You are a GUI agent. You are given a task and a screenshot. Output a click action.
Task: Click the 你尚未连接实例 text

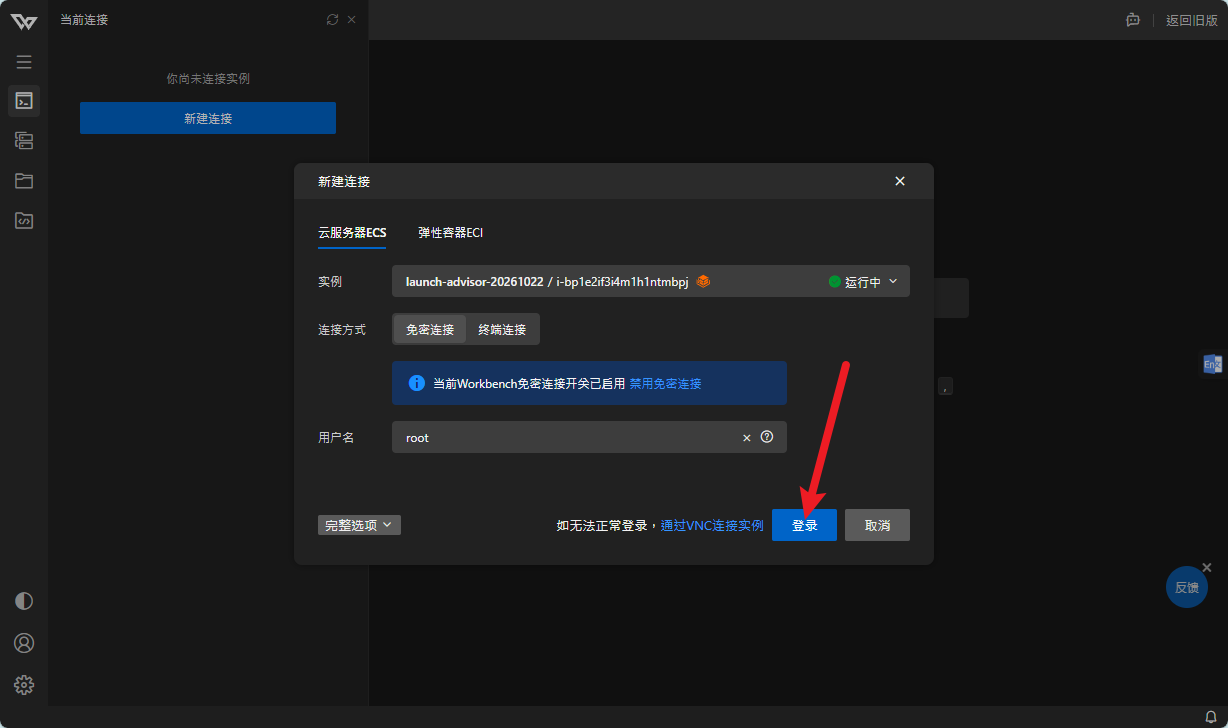click(x=208, y=78)
